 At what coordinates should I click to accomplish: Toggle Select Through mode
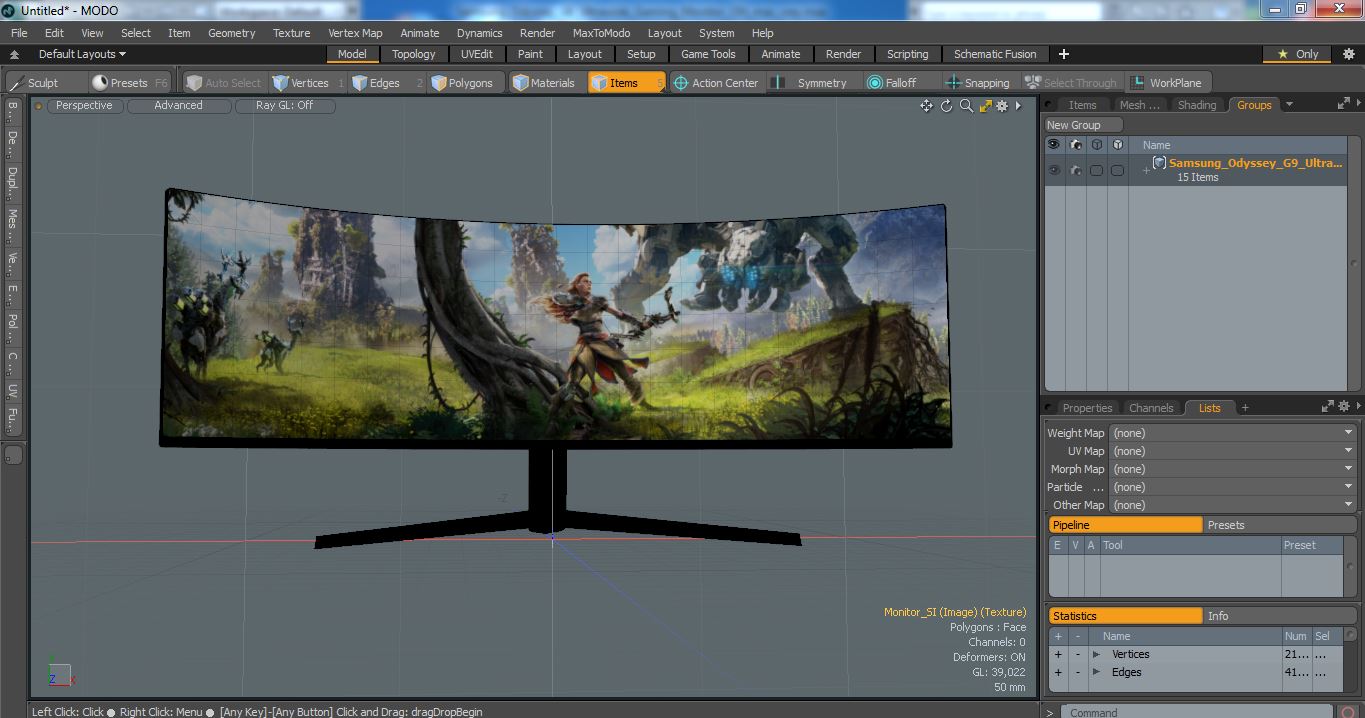1071,83
